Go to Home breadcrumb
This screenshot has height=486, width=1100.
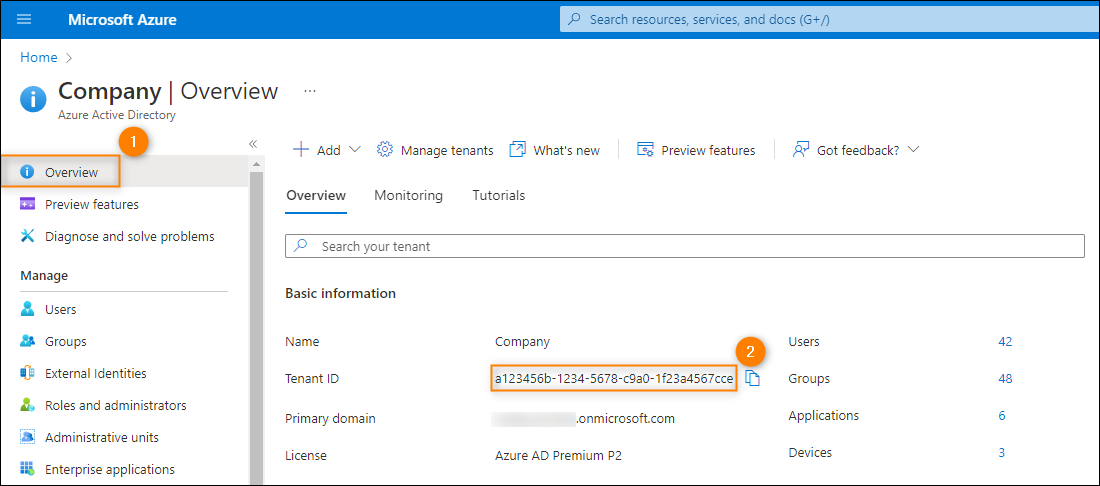(x=39, y=58)
